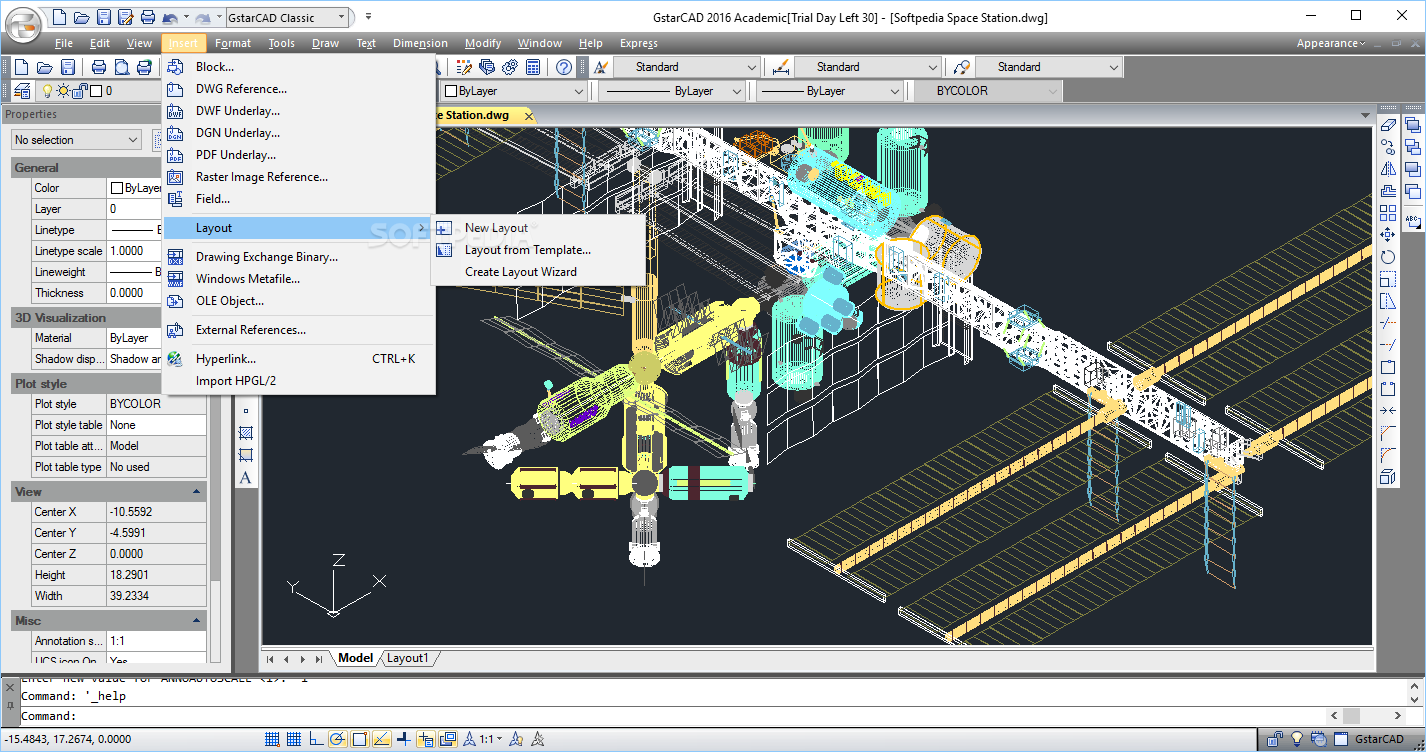Toggle Object Snap in status bar
Image resolution: width=1426 pixels, height=752 pixels.
[x=359, y=740]
